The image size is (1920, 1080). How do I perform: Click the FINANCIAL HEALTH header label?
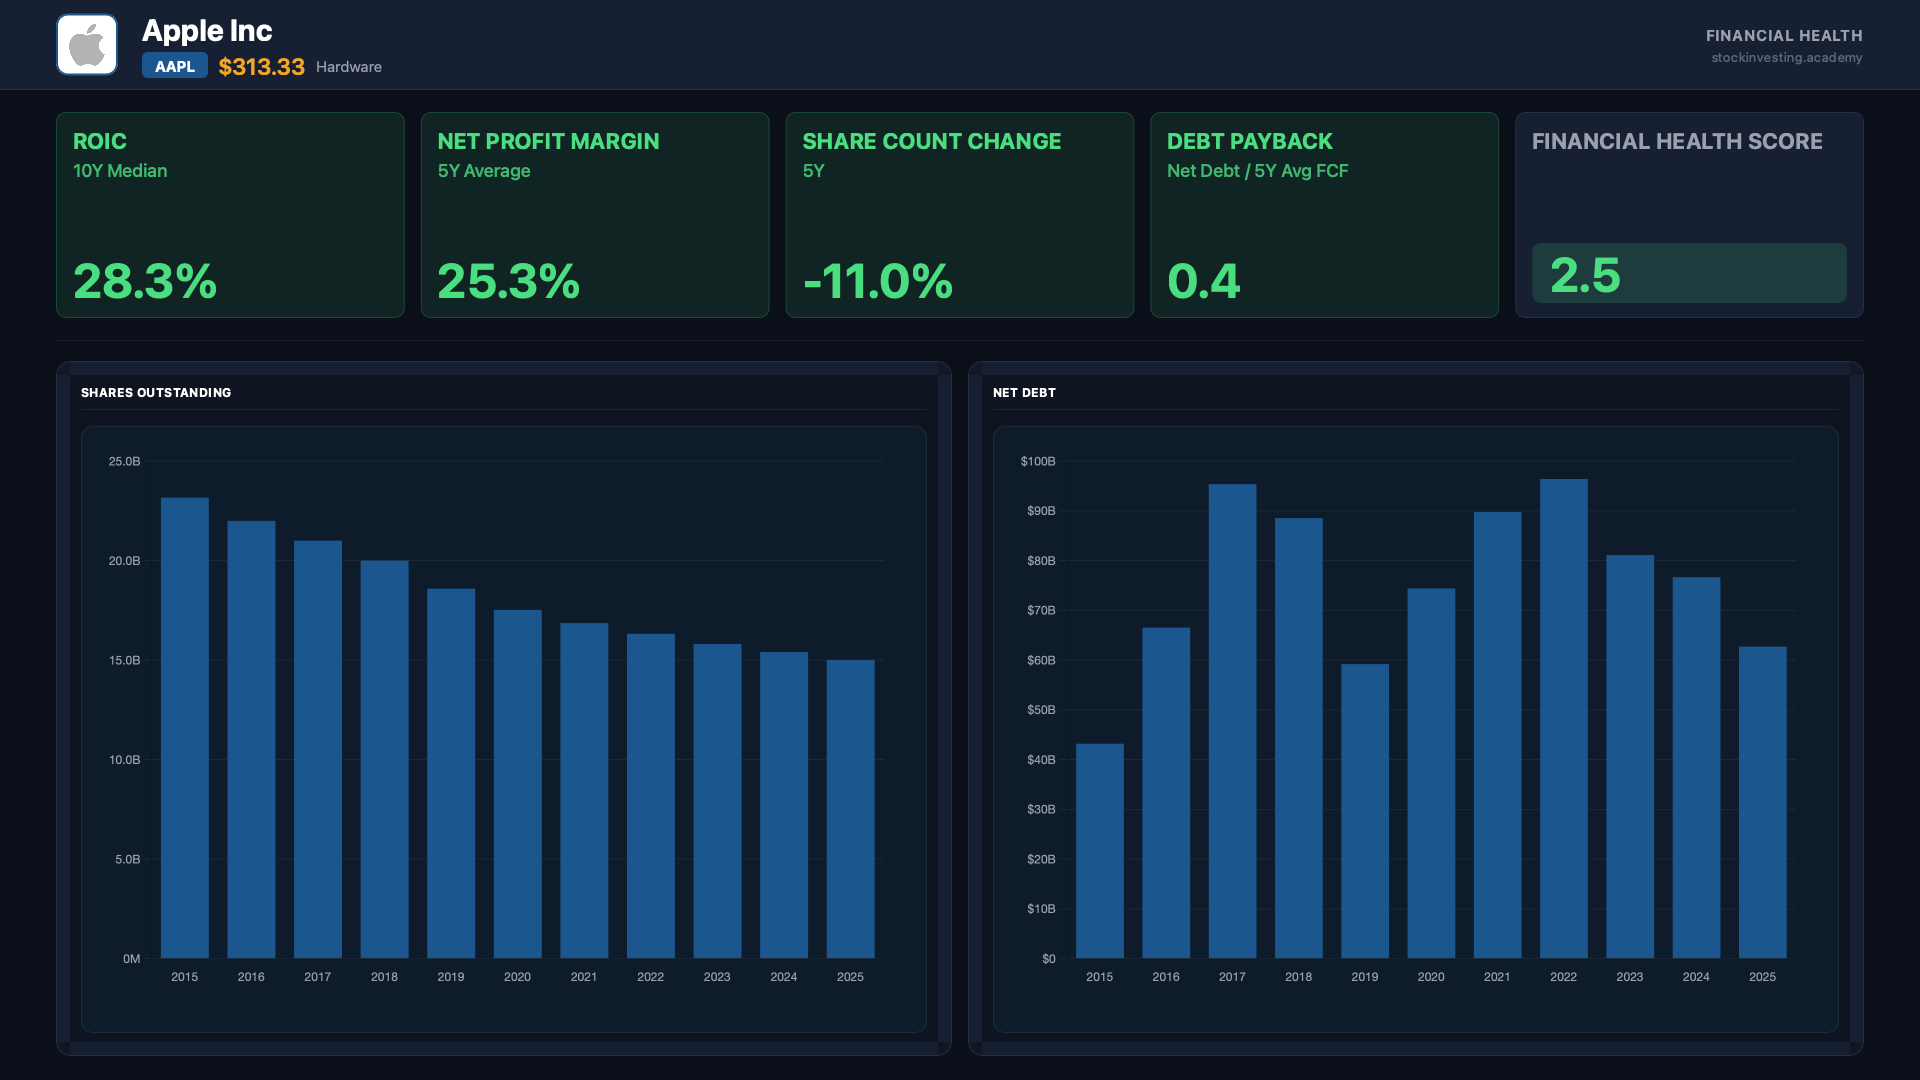coord(1784,36)
